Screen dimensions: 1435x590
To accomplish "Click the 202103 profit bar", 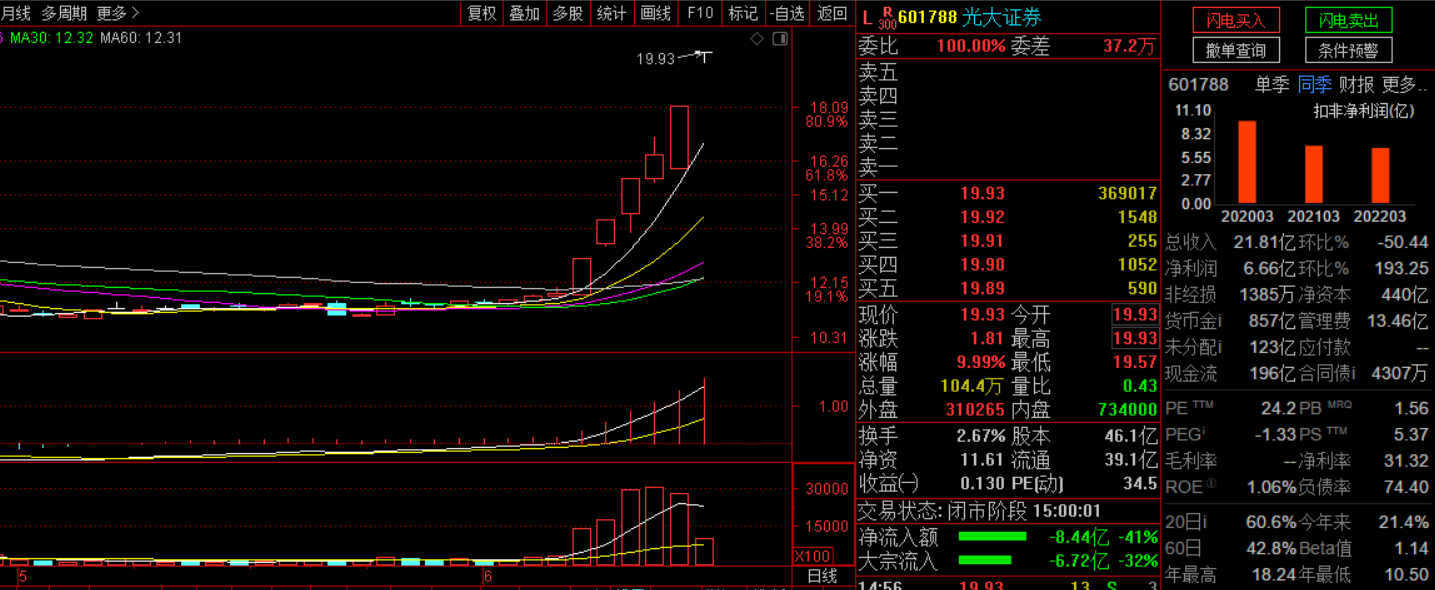I will 1314,175.
